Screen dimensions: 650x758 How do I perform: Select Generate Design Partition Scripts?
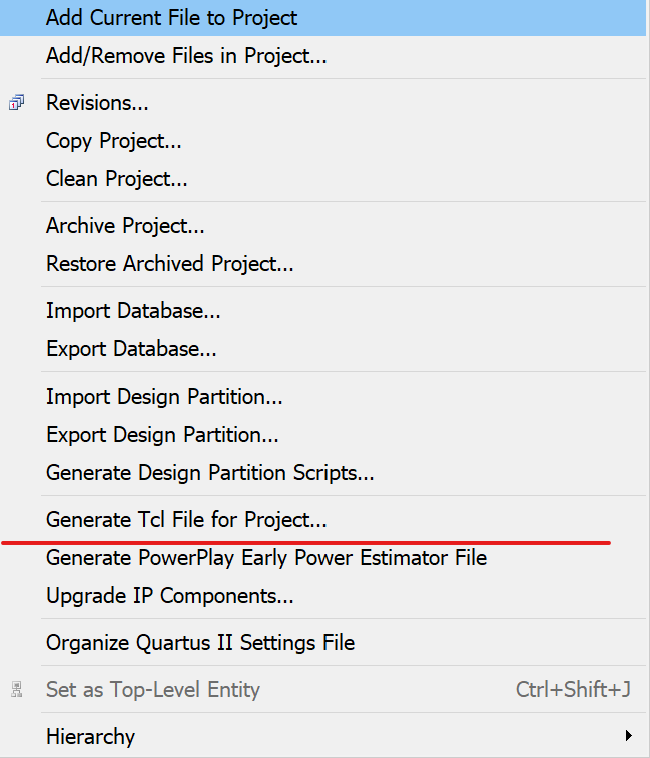click(x=210, y=472)
